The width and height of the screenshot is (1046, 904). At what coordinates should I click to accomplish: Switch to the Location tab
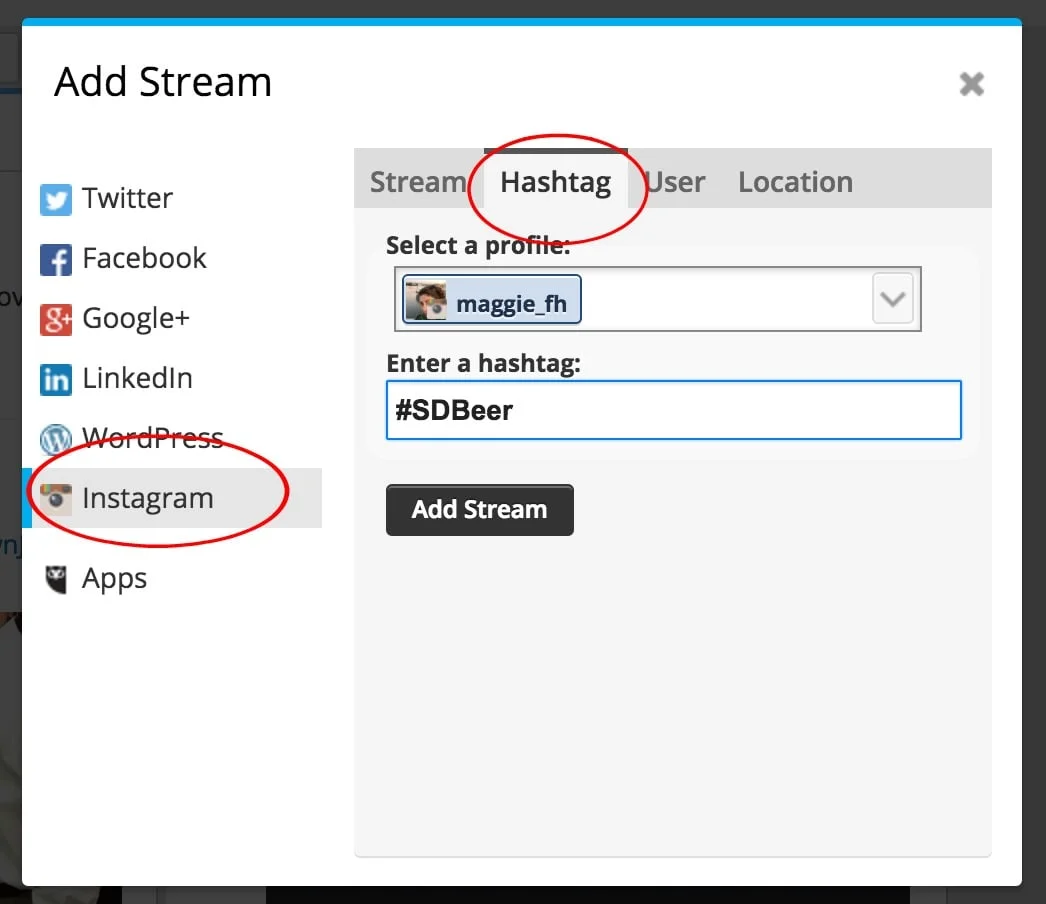795,181
